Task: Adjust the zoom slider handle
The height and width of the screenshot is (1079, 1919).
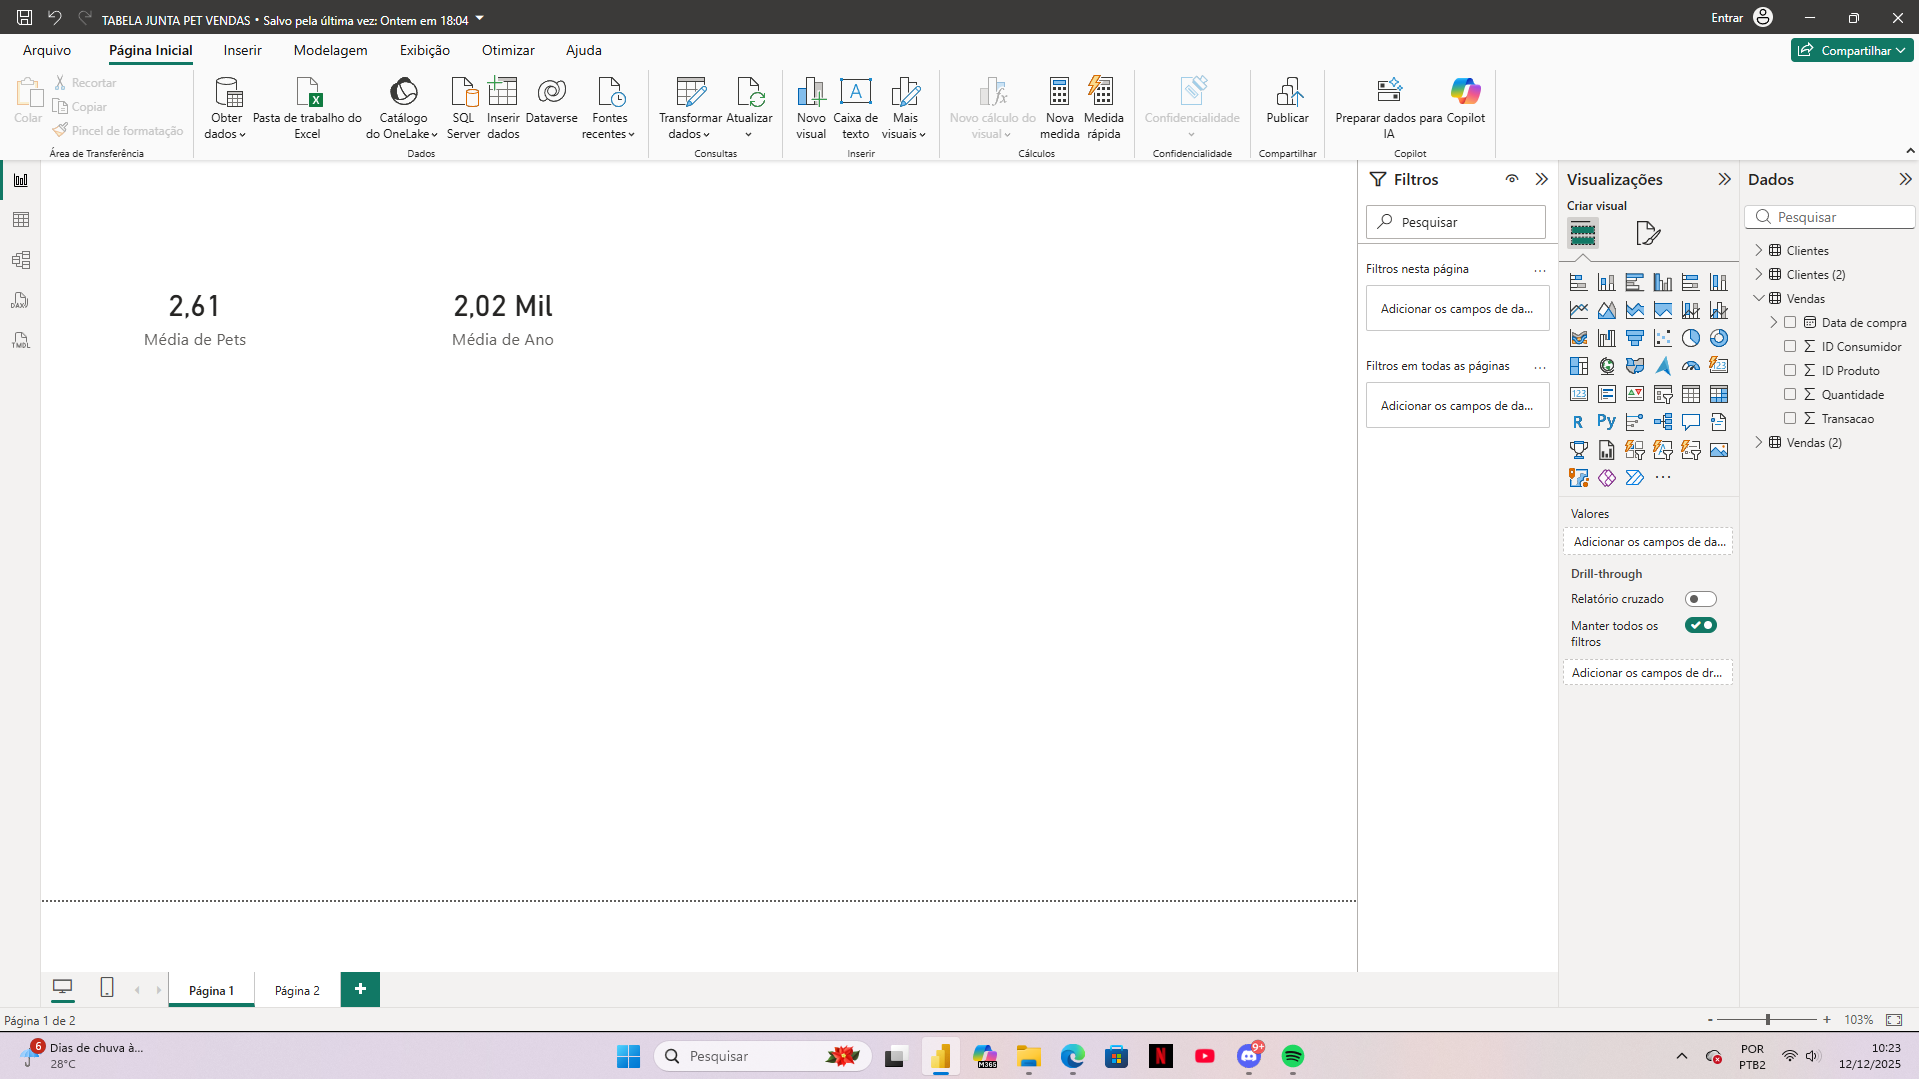Action: coord(1768,1019)
